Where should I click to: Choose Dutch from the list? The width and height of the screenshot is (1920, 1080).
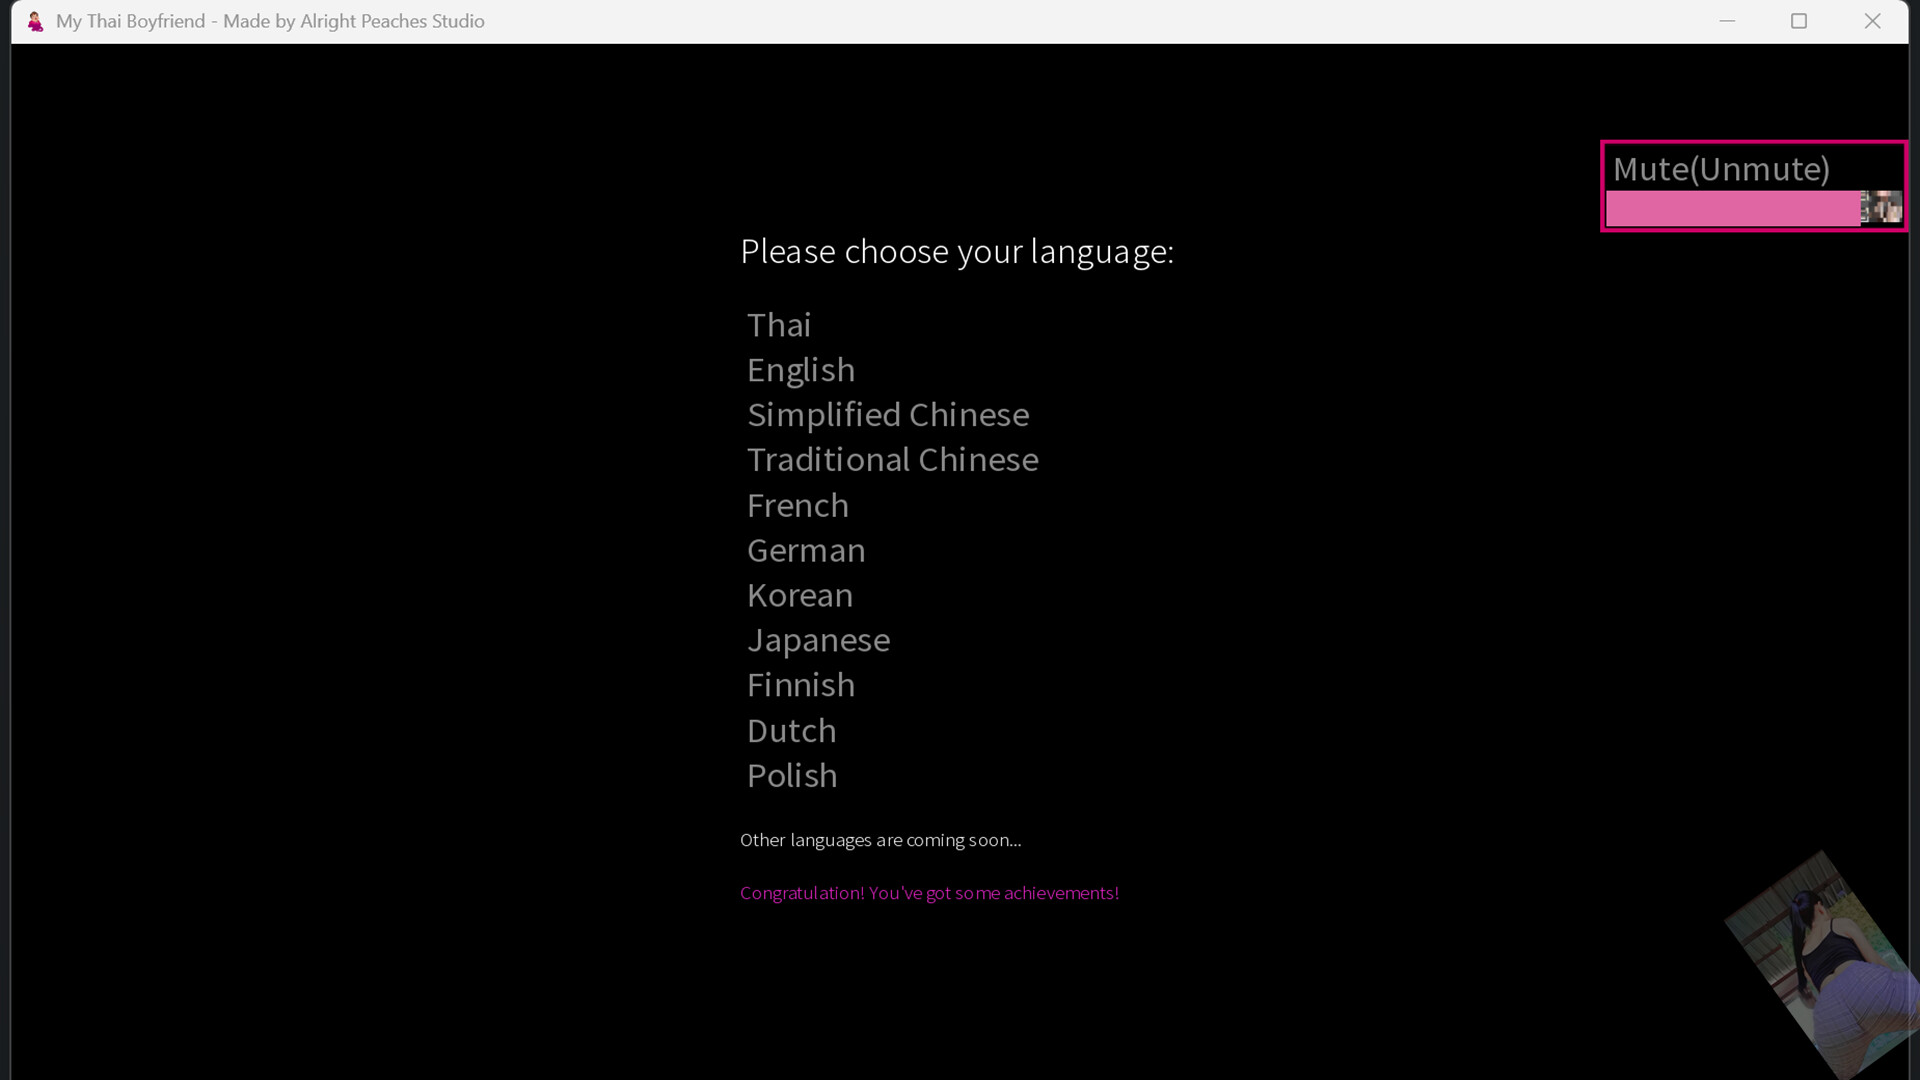[790, 731]
